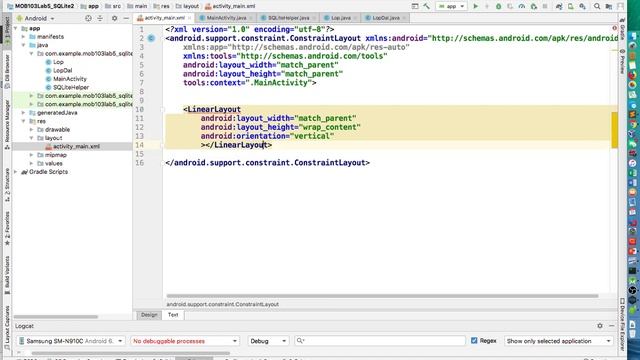This screenshot has height=360, width=640.
Task: Collapse all icon in Project panel header
Action: pyautogui.click(x=100, y=18)
